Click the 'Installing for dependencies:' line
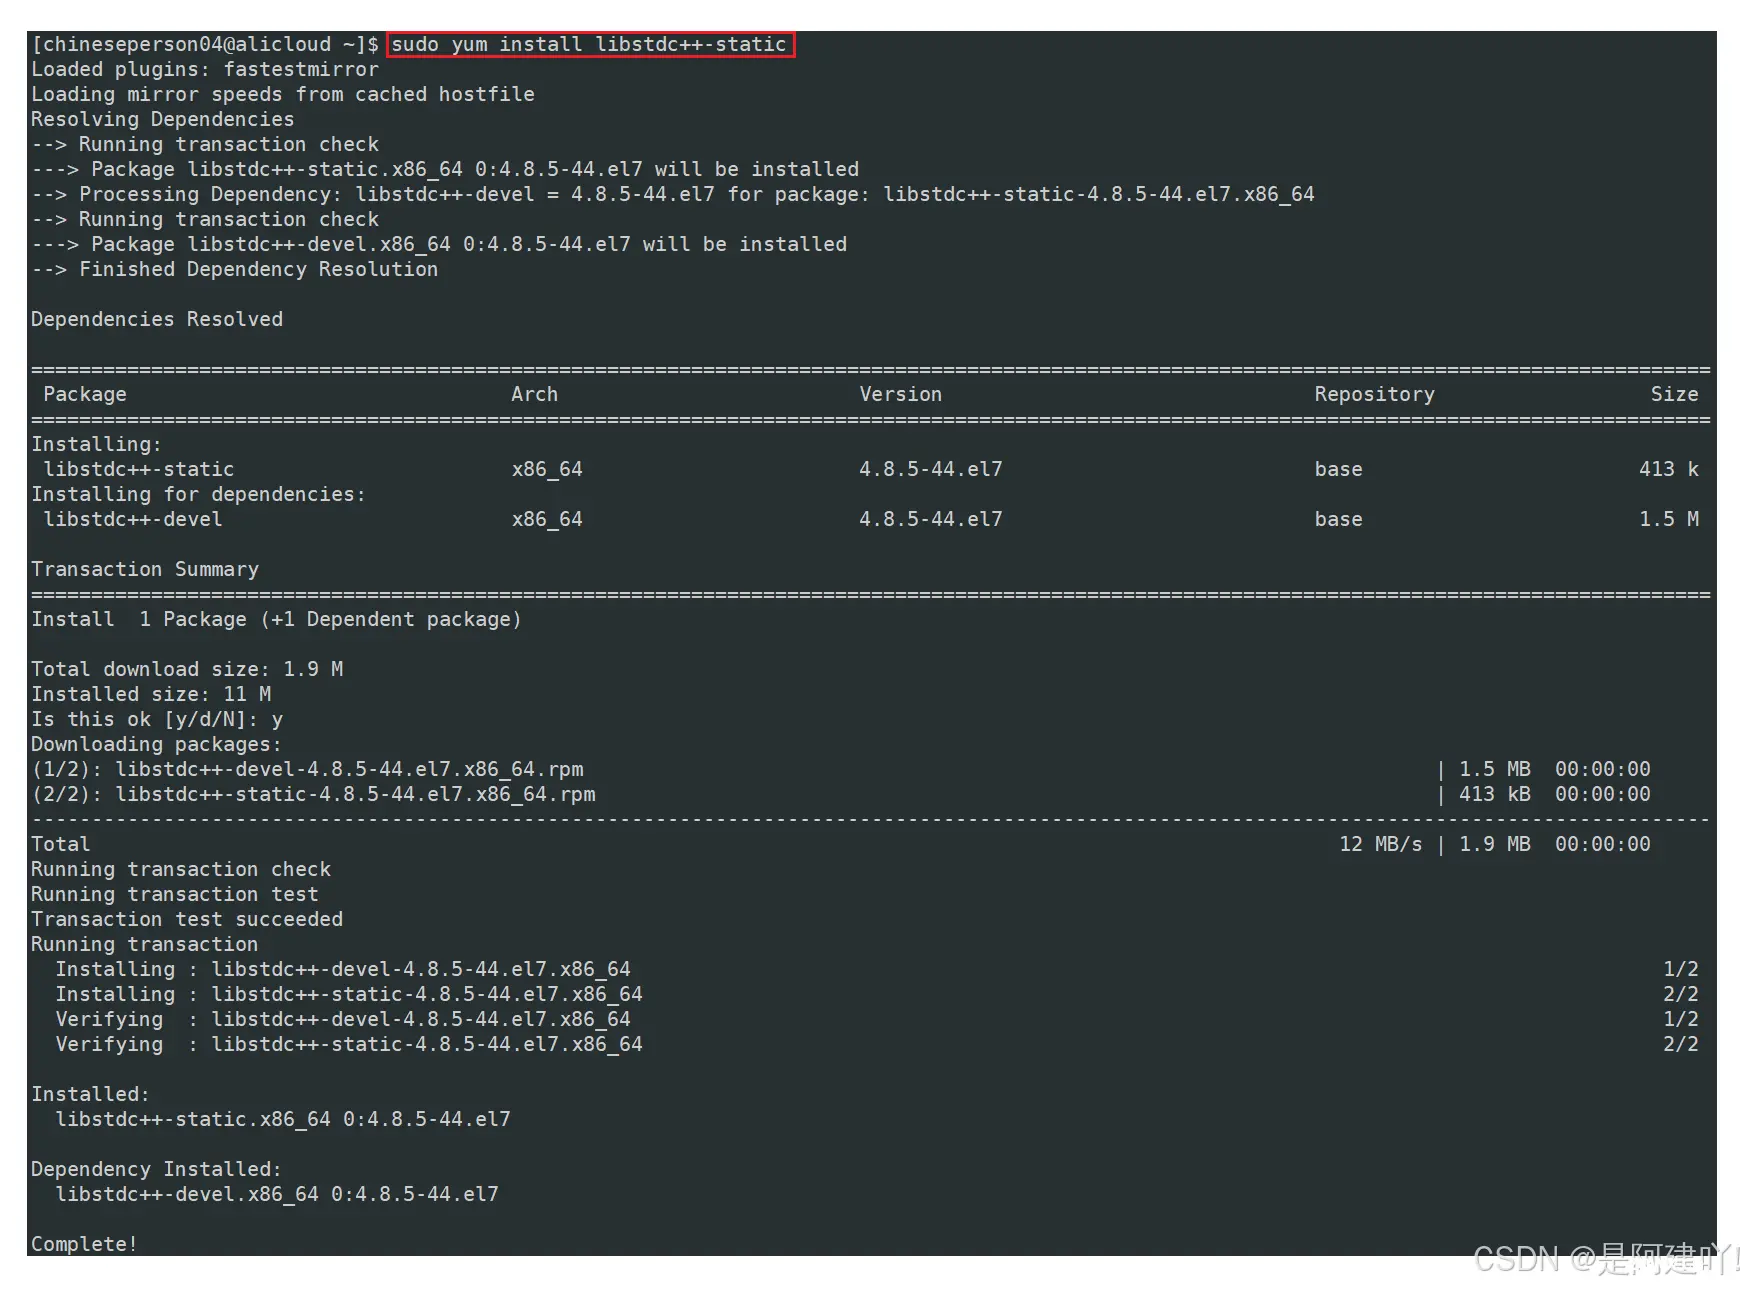 click(199, 494)
